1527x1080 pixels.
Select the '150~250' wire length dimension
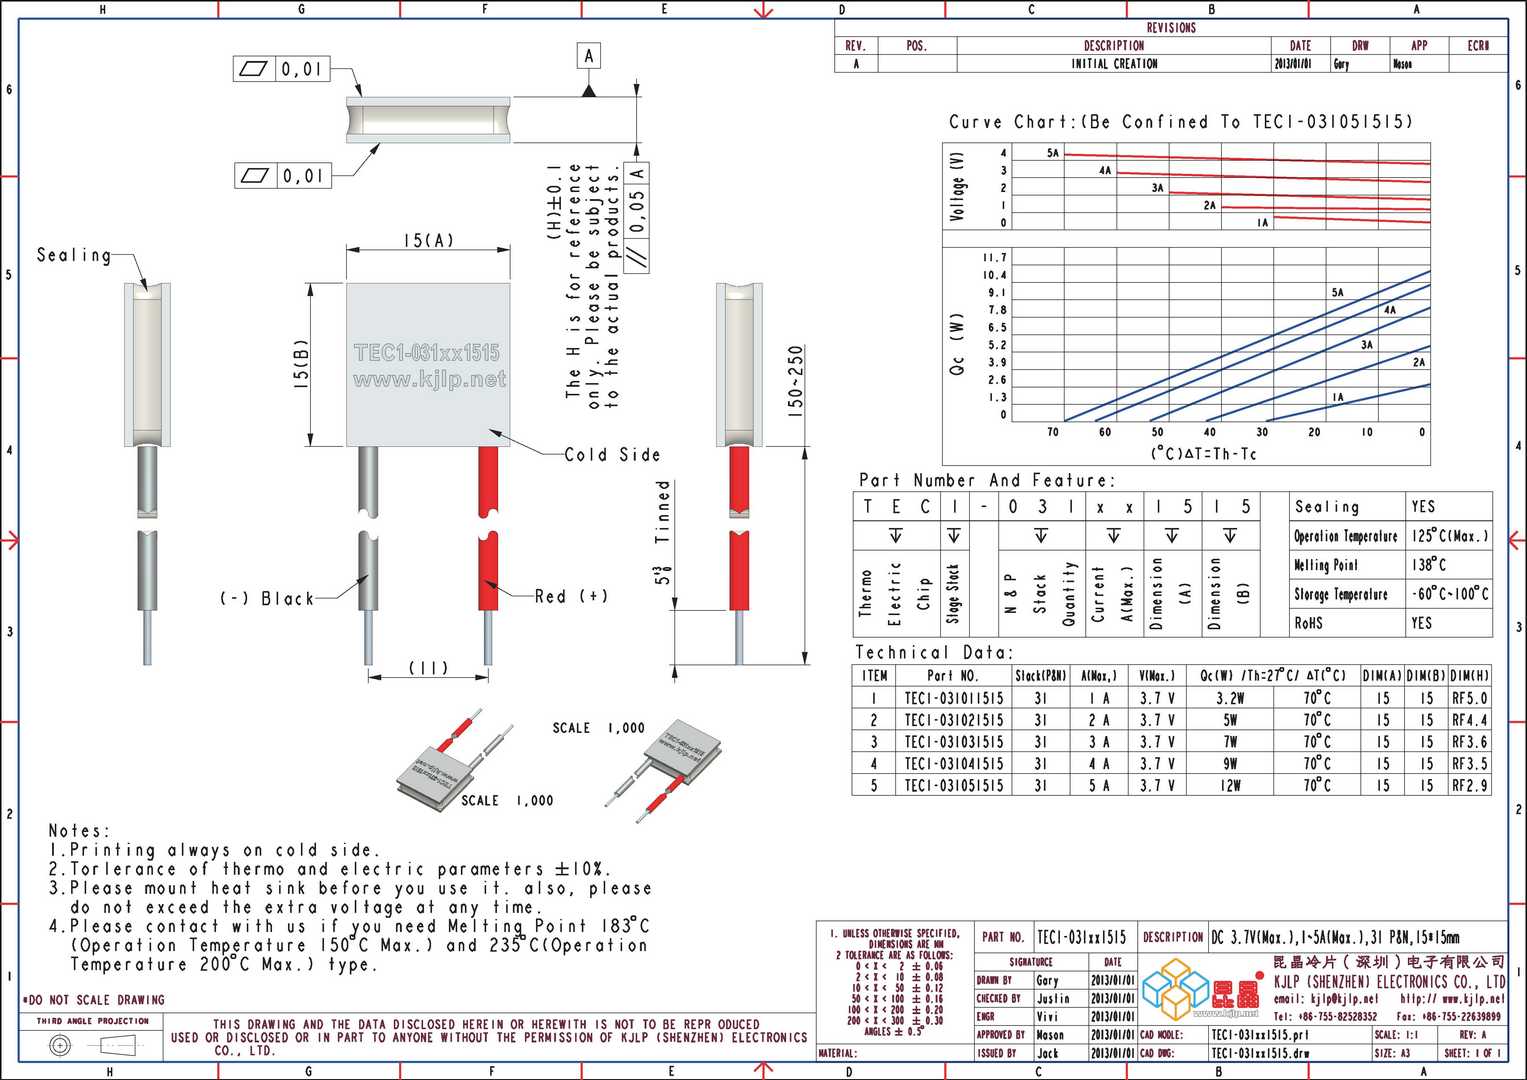795,381
